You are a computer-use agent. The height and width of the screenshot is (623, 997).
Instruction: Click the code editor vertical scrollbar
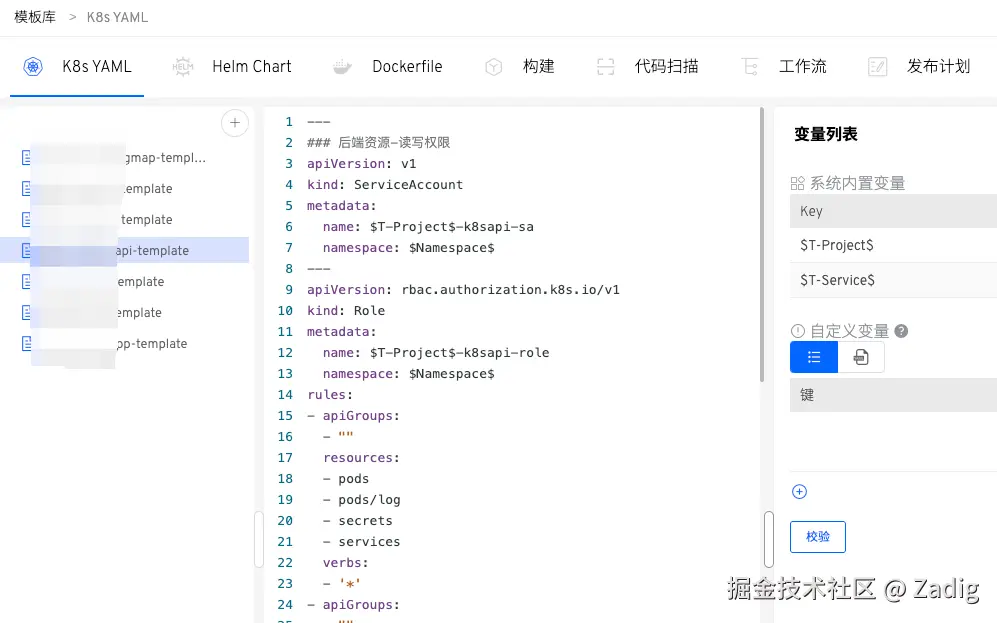click(762, 245)
